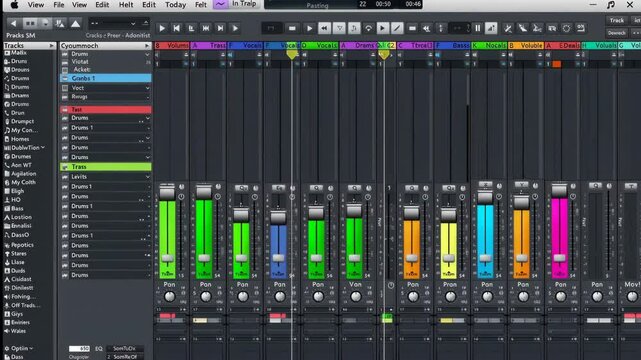Click the back arrow icon in top-left toolbar
The height and width of the screenshot is (360, 641).
pos(13,23)
